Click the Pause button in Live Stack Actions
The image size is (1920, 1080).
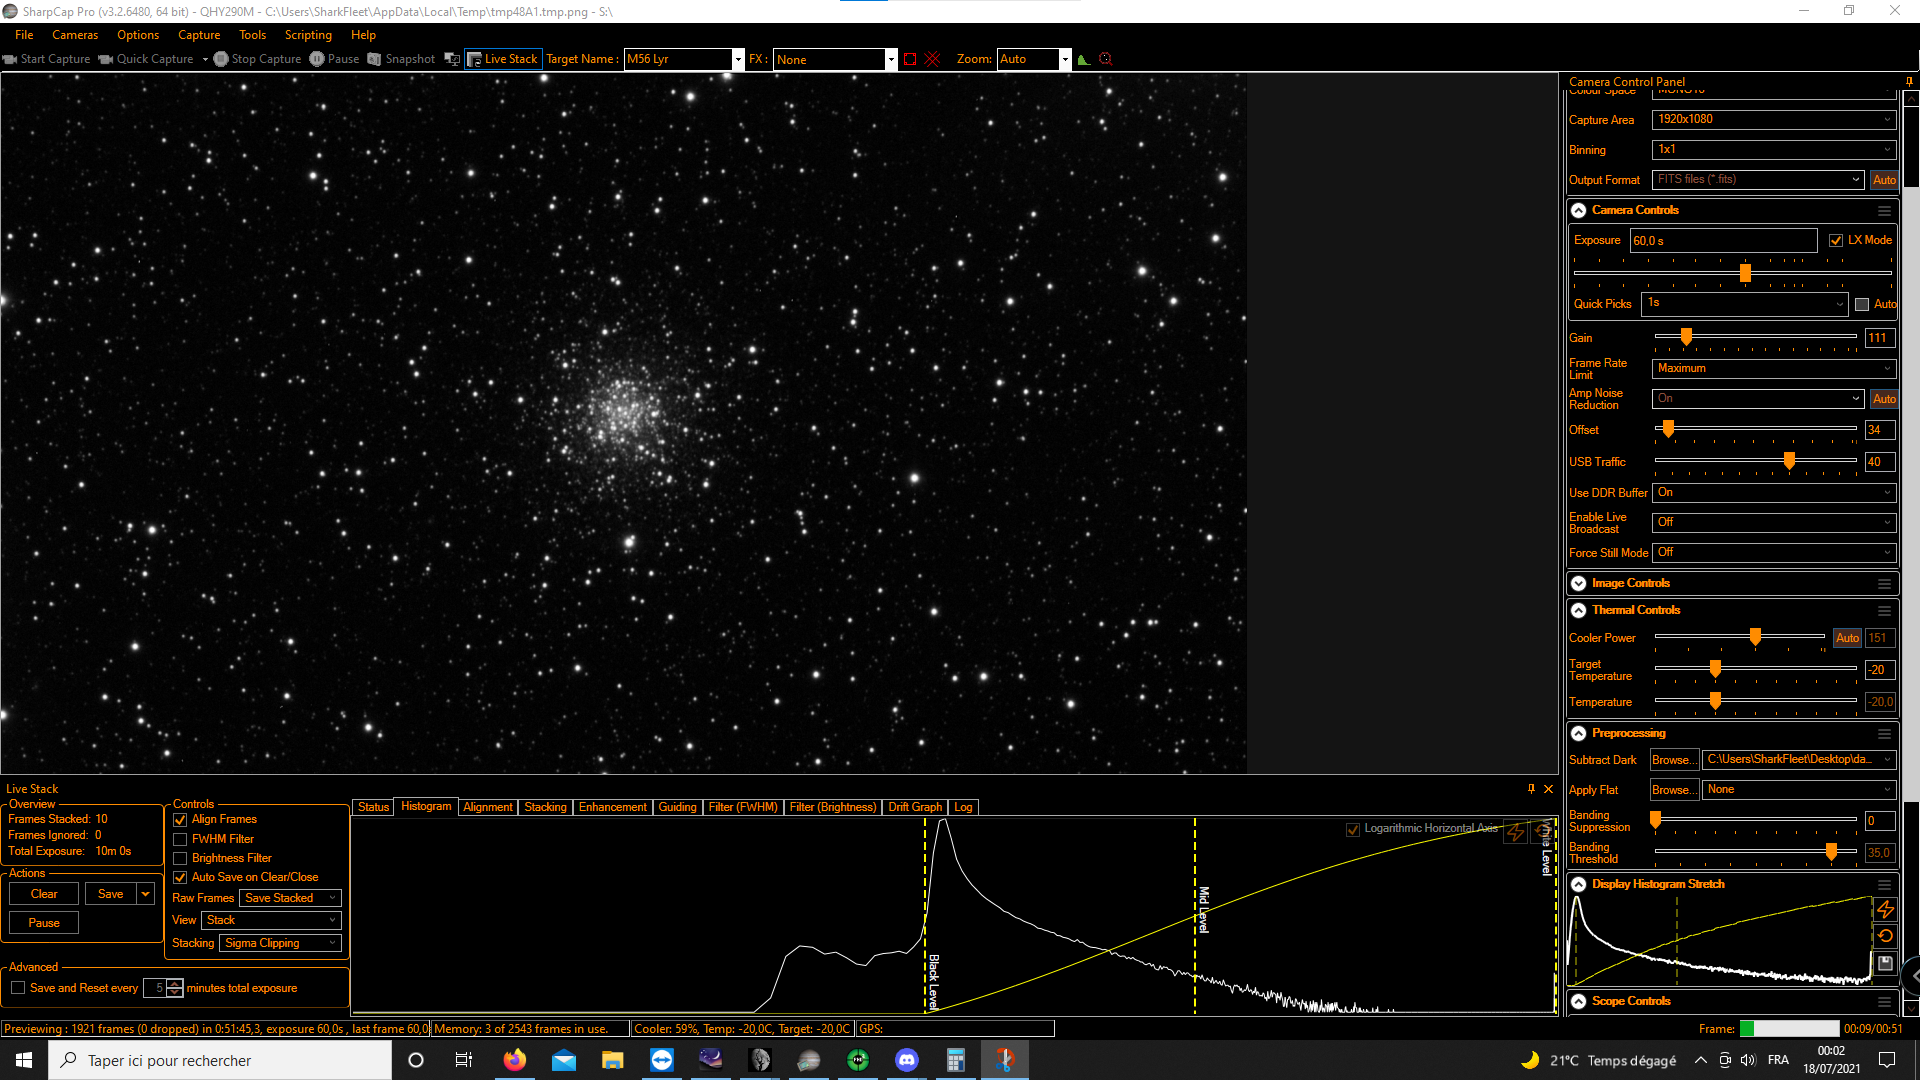click(44, 923)
